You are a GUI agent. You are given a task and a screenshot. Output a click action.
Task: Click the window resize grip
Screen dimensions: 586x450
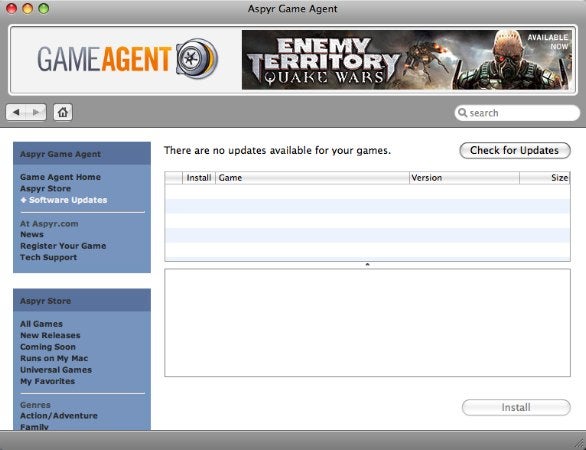coord(580,444)
